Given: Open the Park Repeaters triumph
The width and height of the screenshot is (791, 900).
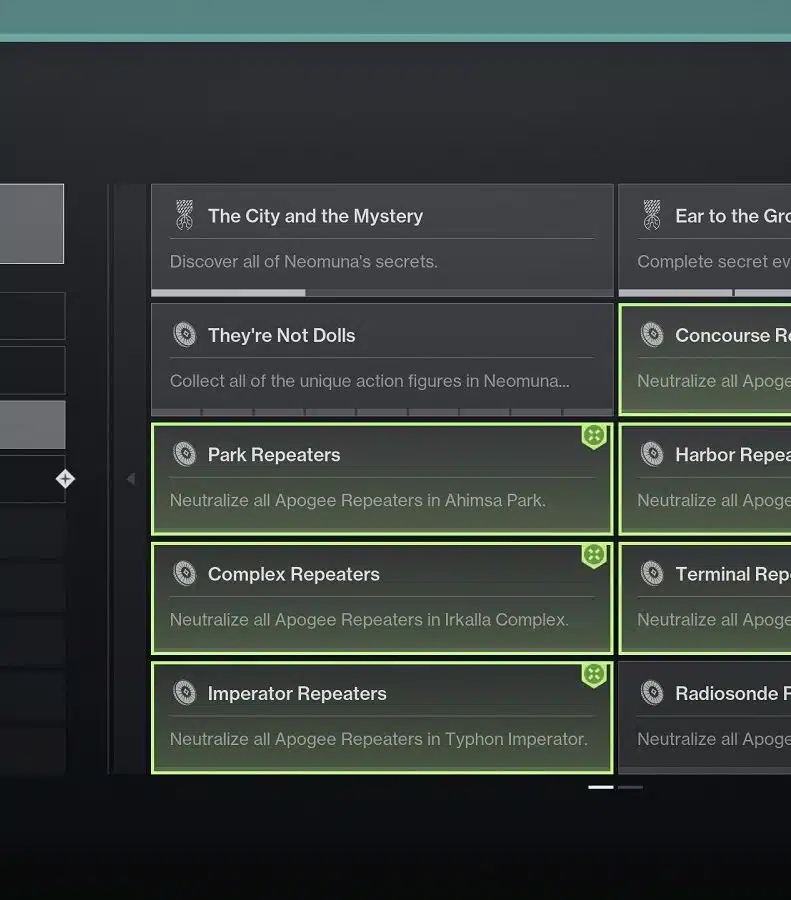Looking at the screenshot, I should [382, 479].
